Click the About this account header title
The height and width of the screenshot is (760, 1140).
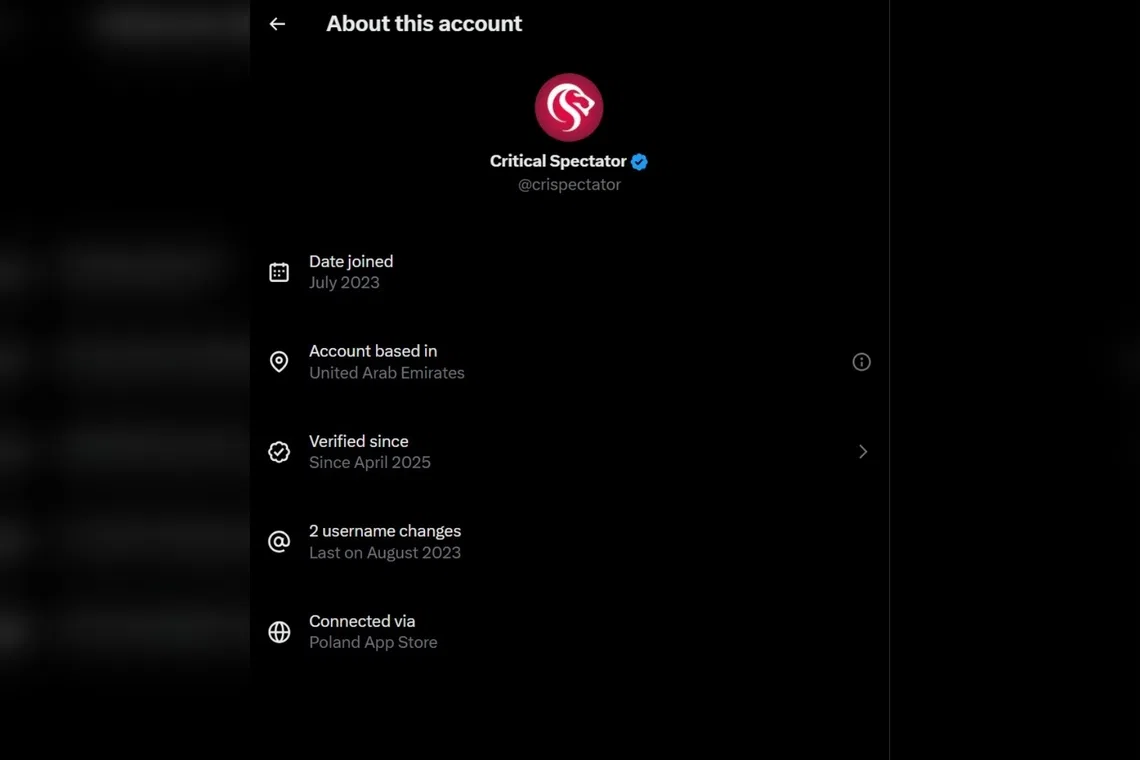click(x=424, y=23)
